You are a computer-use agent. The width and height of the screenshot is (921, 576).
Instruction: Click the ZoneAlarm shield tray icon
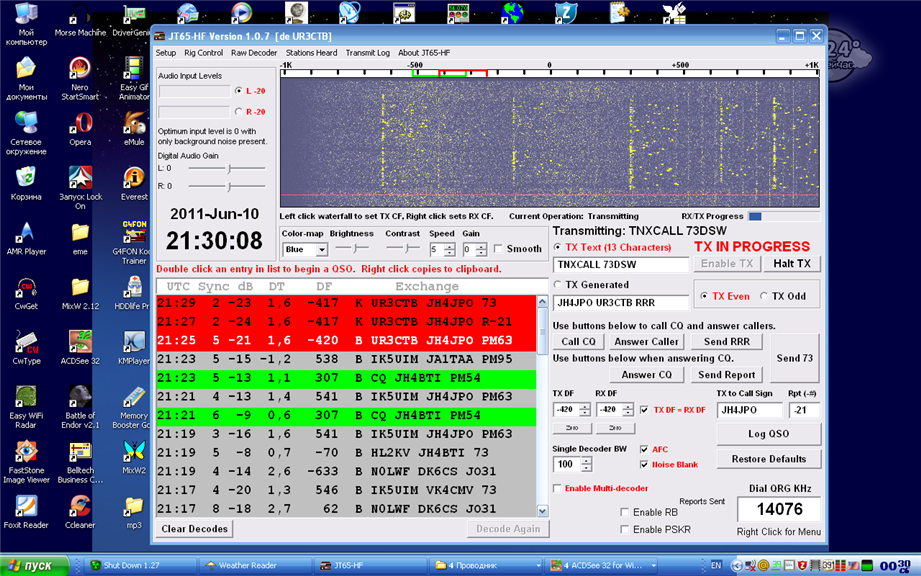tap(802, 565)
